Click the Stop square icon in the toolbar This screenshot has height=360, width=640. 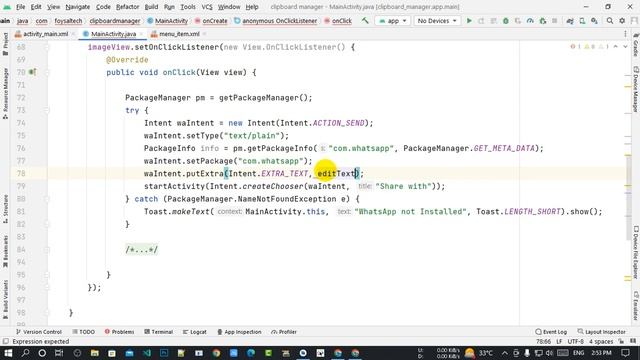[x=554, y=20]
